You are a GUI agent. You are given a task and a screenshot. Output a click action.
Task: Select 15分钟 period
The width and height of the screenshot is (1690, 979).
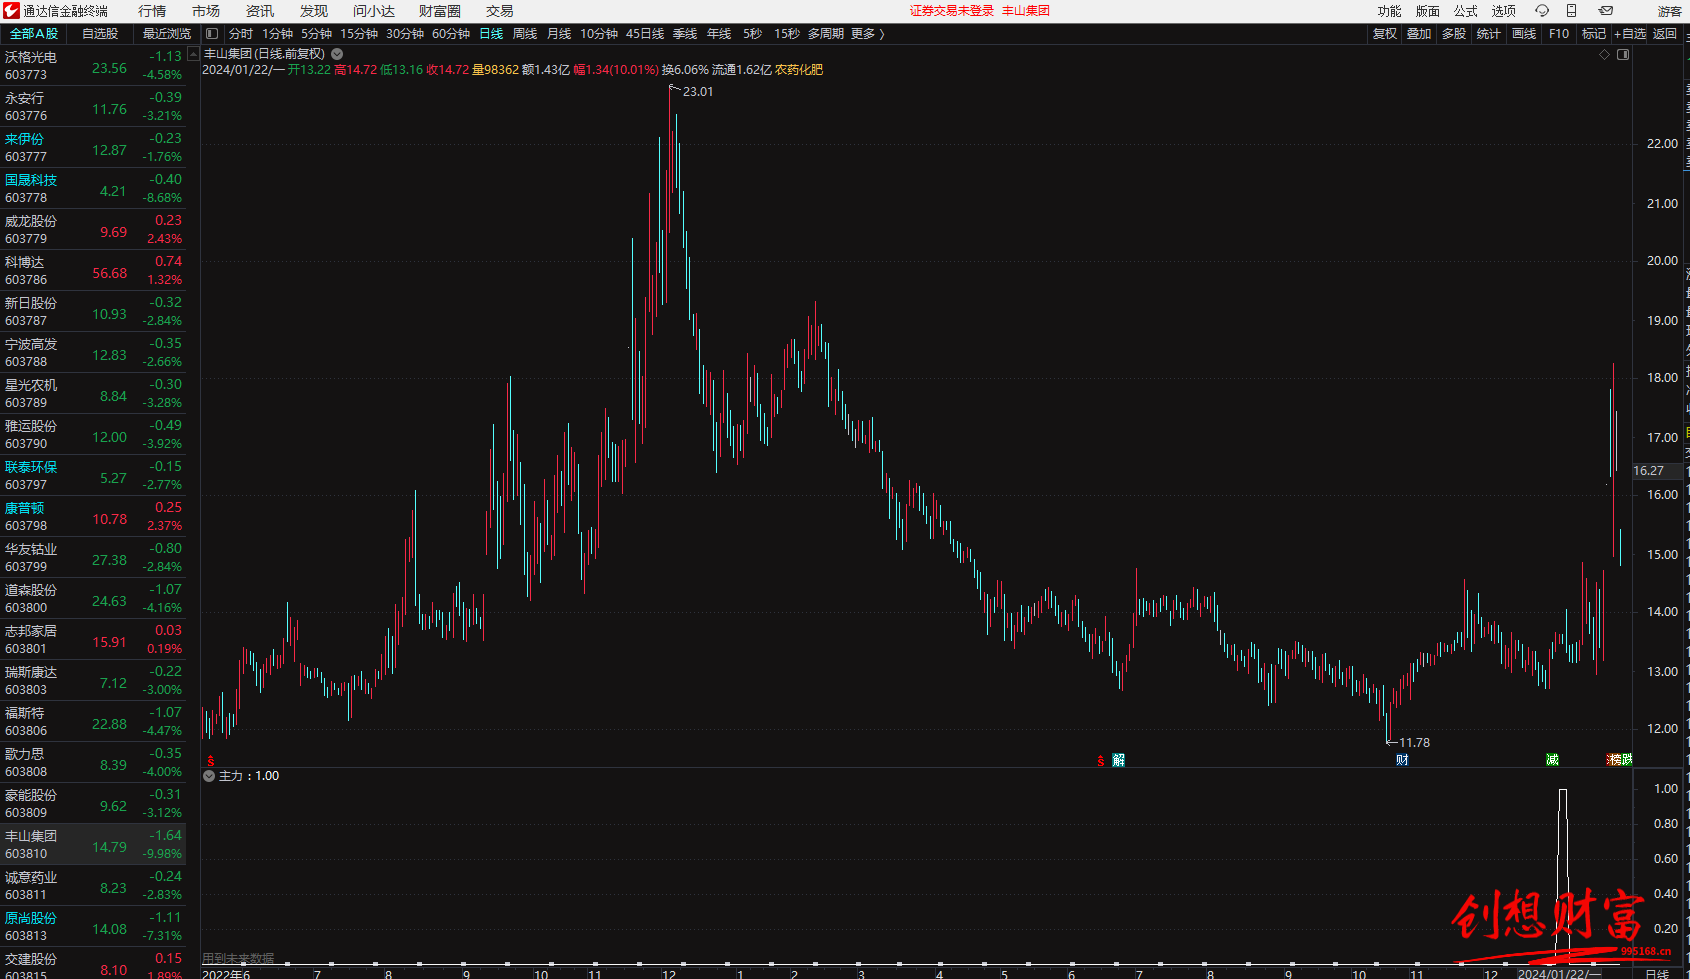coord(359,34)
